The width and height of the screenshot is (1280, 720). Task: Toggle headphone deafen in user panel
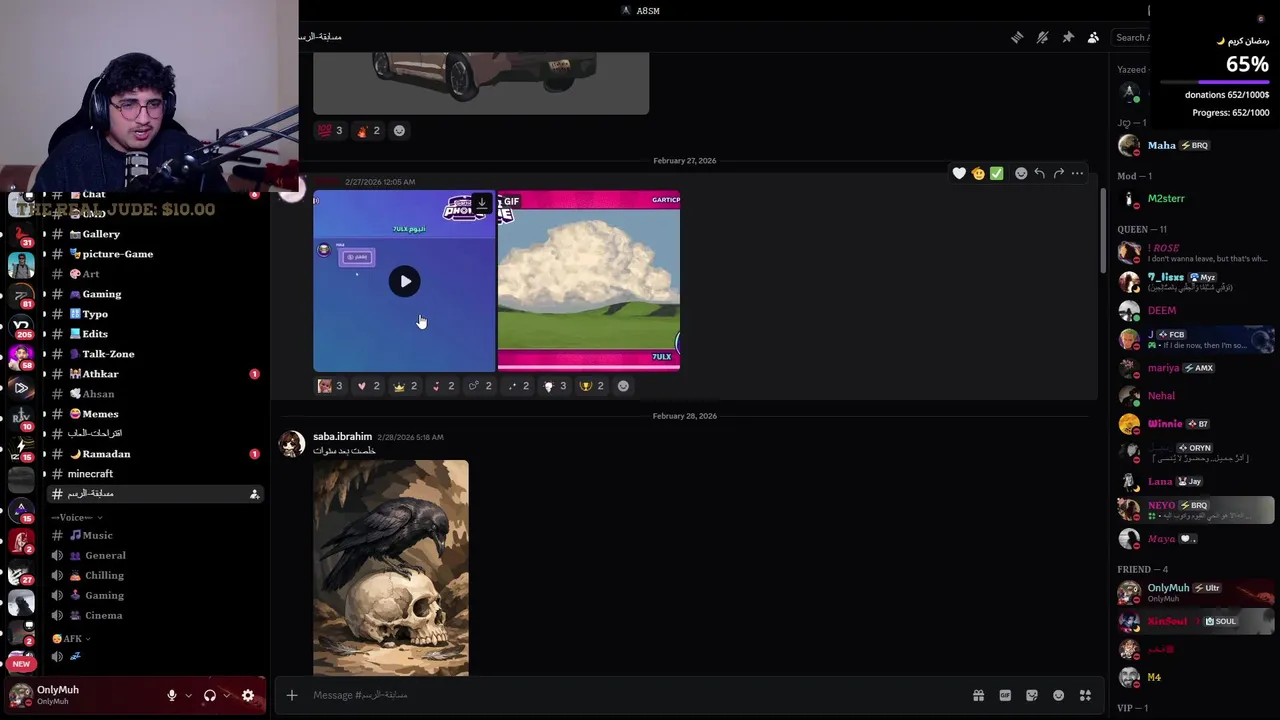pyautogui.click(x=210, y=695)
